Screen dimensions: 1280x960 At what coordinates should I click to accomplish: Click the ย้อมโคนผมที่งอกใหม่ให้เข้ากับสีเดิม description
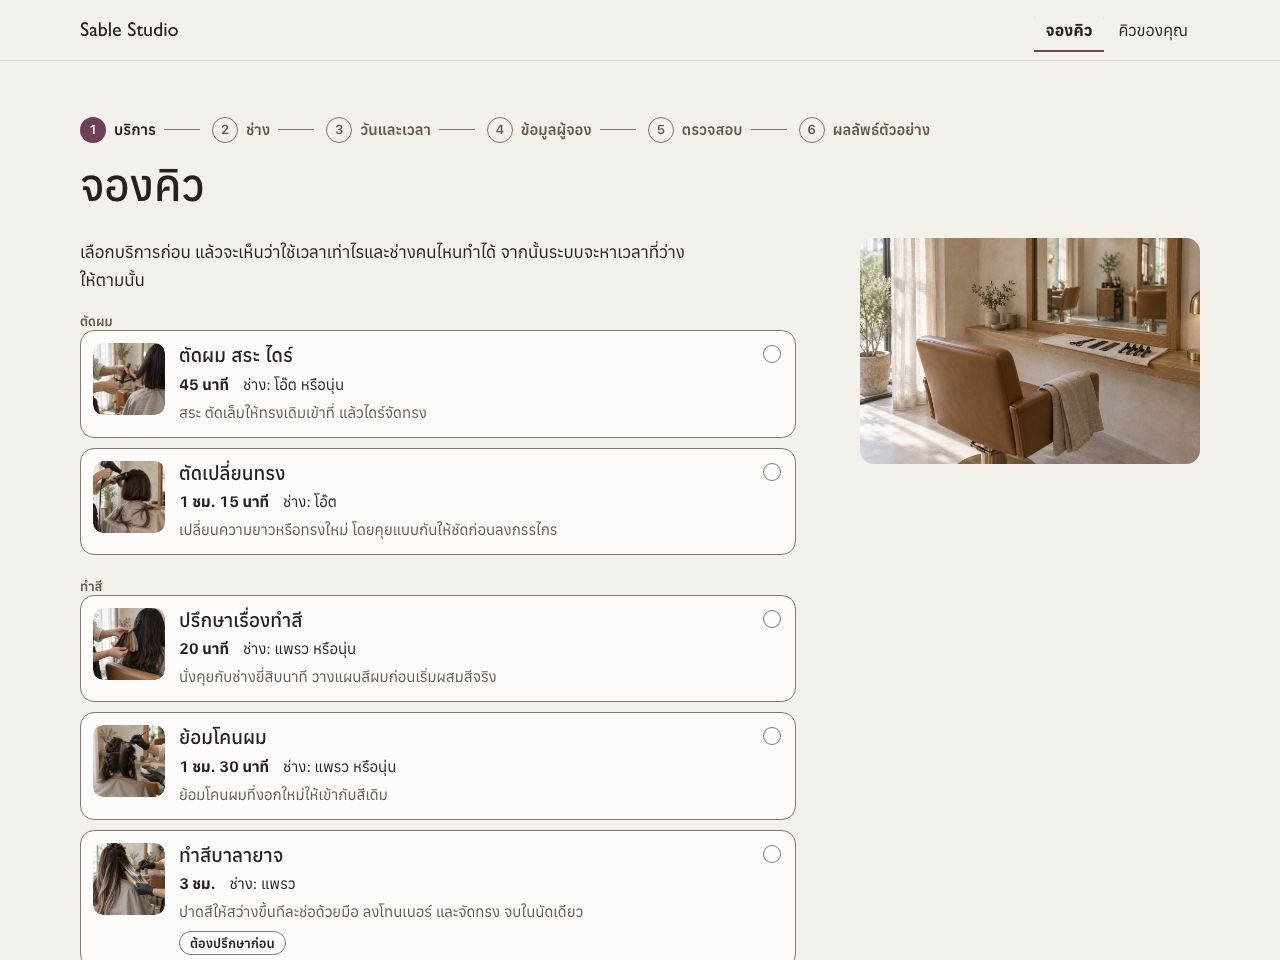coord(283,795)
